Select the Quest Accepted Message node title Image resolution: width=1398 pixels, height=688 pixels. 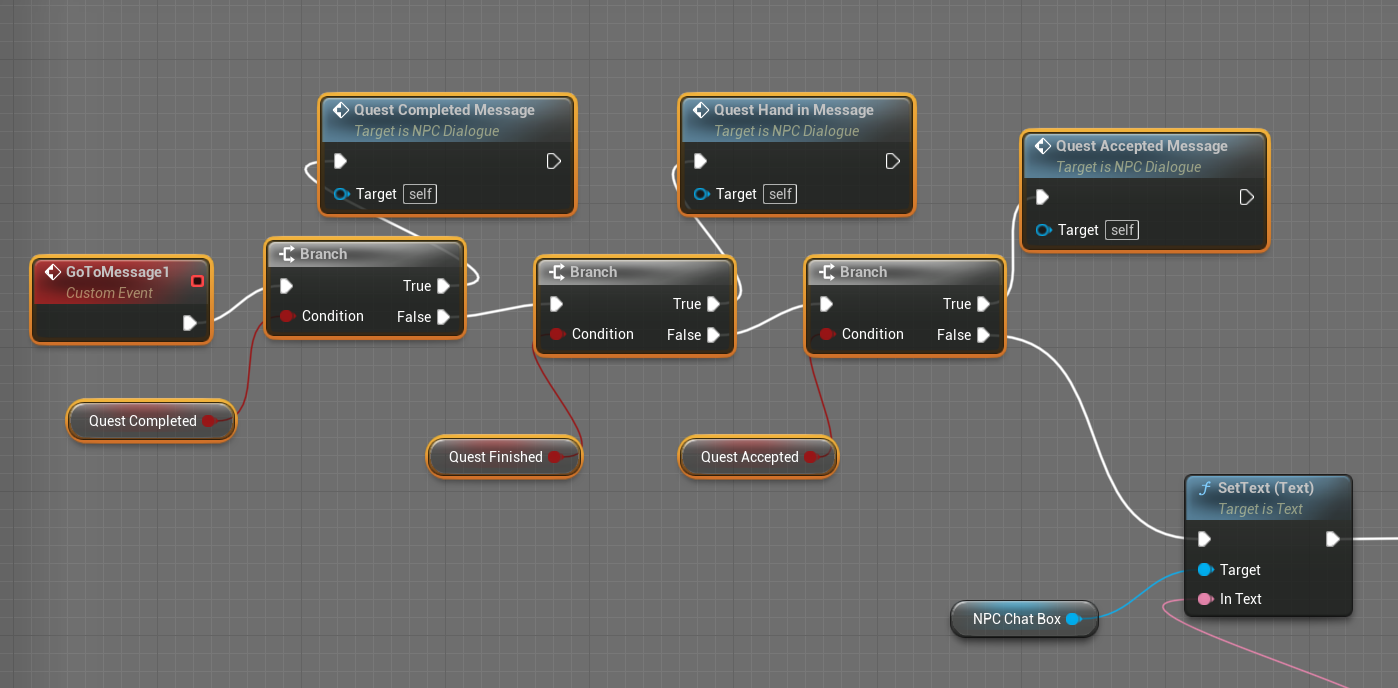[1142, 146]
